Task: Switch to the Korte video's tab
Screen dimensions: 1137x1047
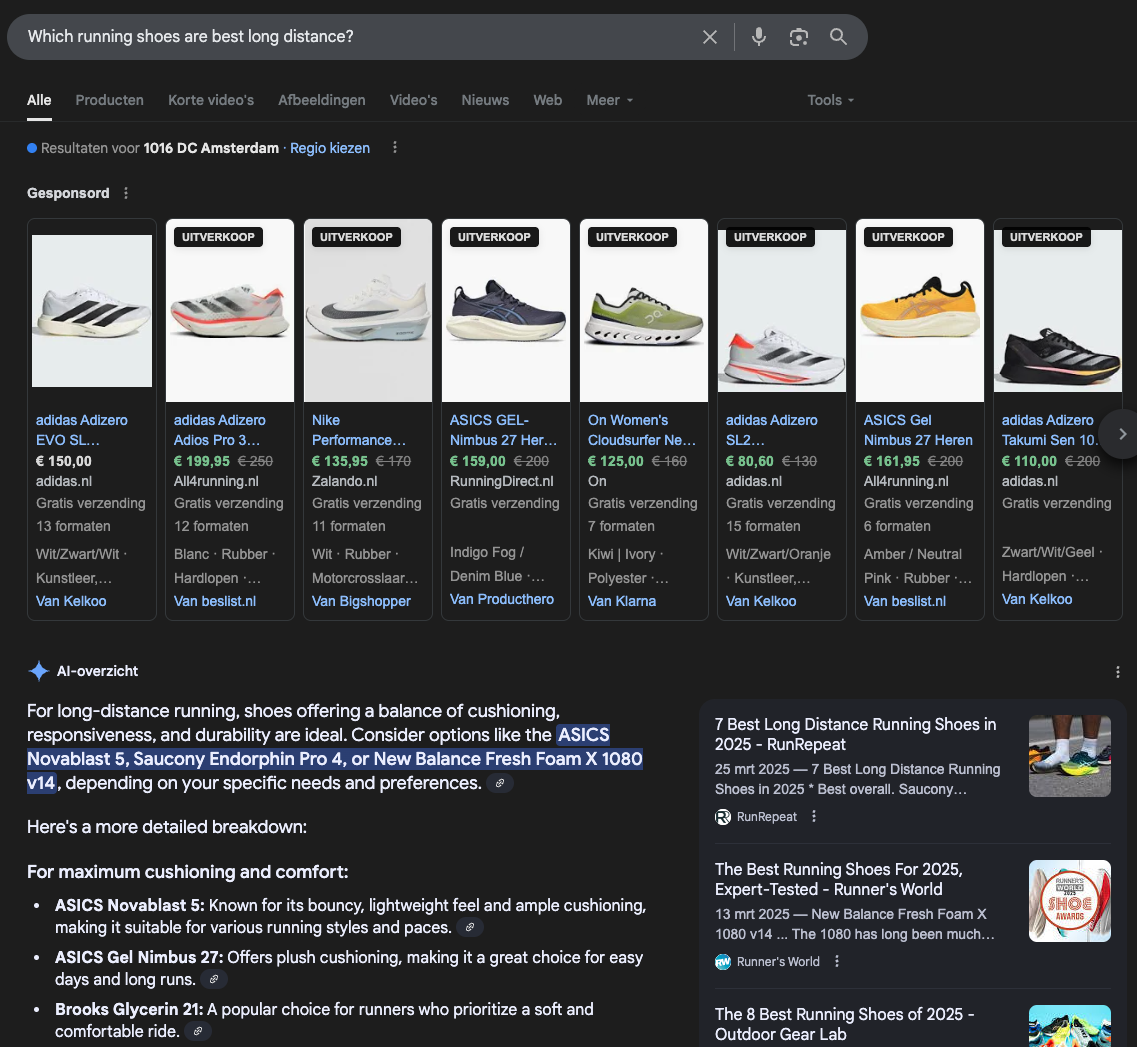Action: (211, 100)
